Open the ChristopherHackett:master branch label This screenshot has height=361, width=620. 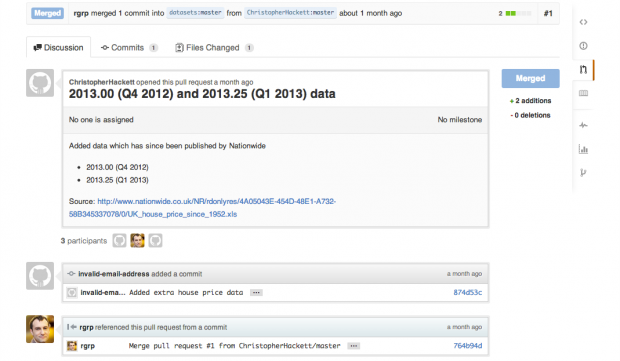290,13
